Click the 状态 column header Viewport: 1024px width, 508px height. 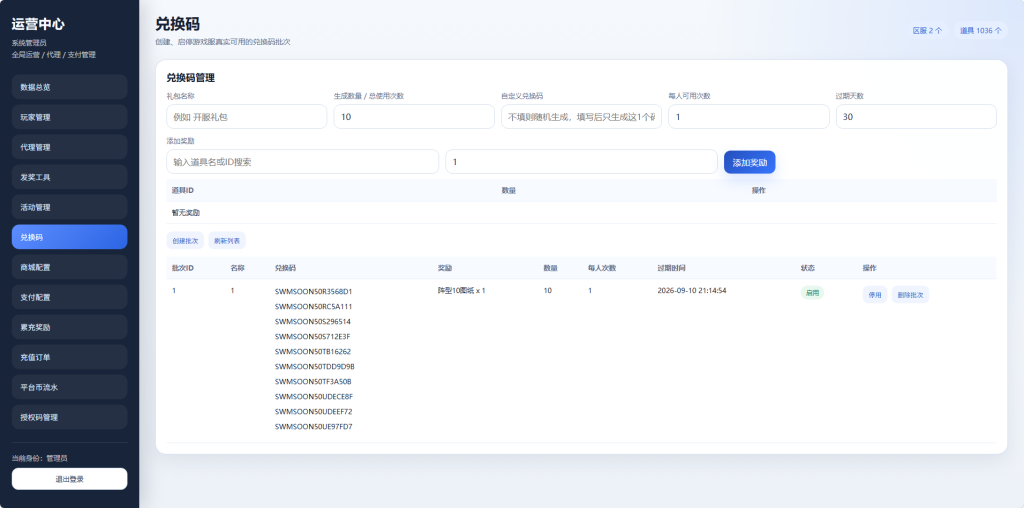pos(808,268)
